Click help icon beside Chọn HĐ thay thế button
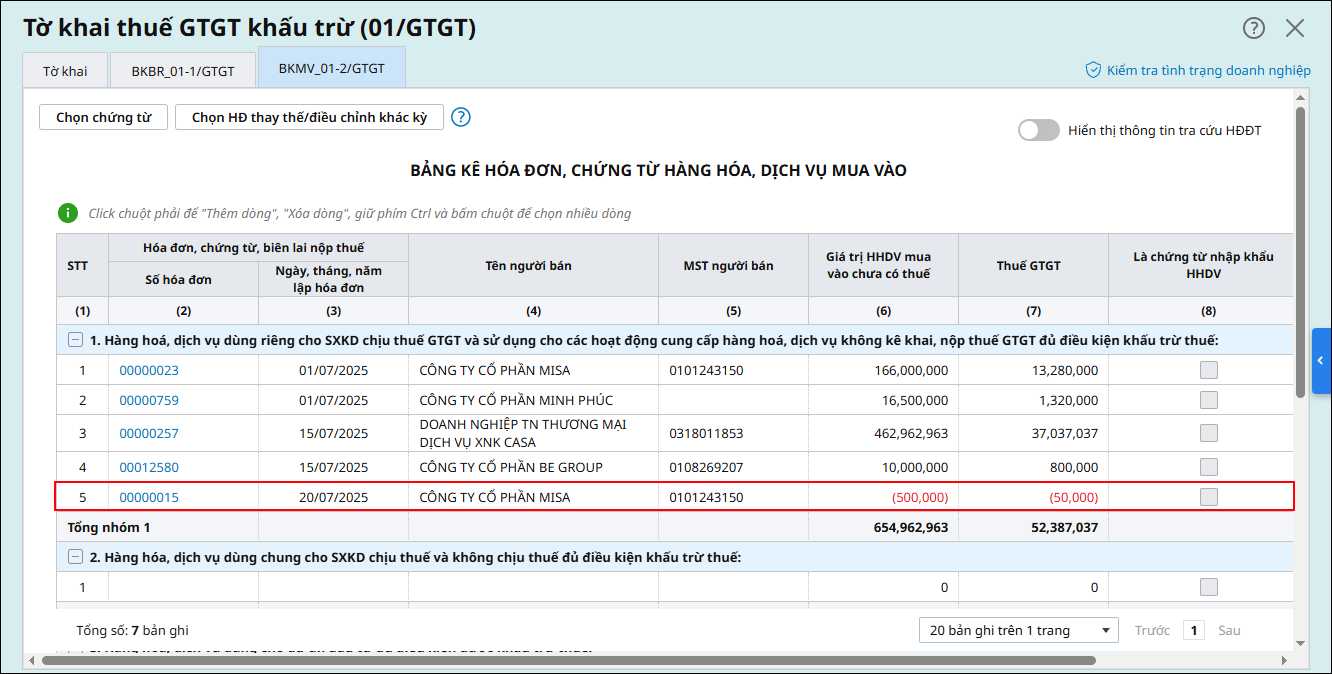The image size is (1332, 674). click(460, 117)
